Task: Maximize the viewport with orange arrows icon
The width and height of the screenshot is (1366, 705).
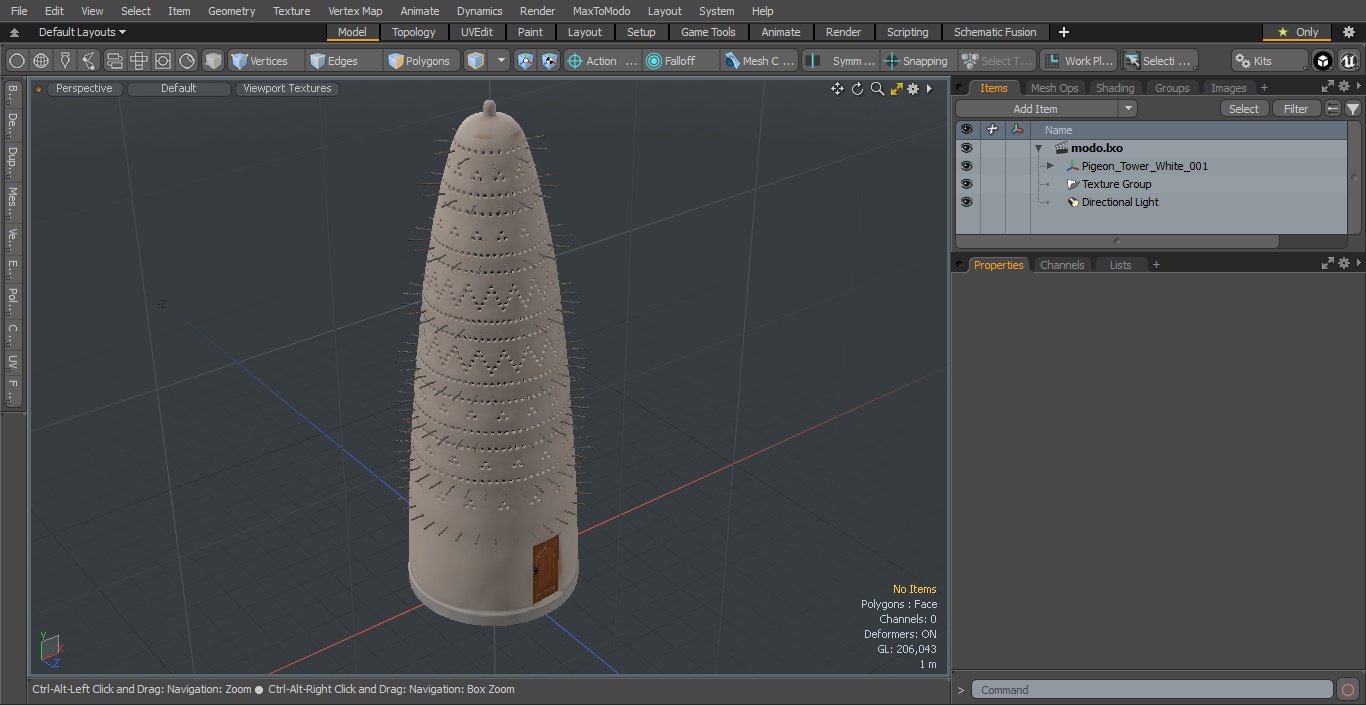Action: tap(896, 89)
